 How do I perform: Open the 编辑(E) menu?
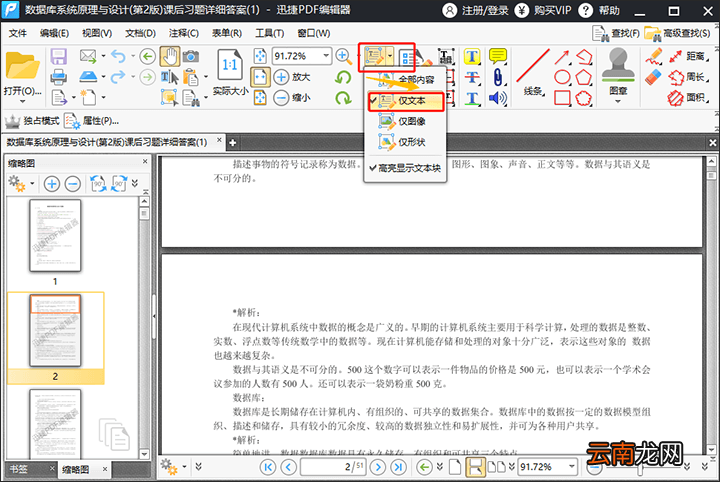click(54, 33)
